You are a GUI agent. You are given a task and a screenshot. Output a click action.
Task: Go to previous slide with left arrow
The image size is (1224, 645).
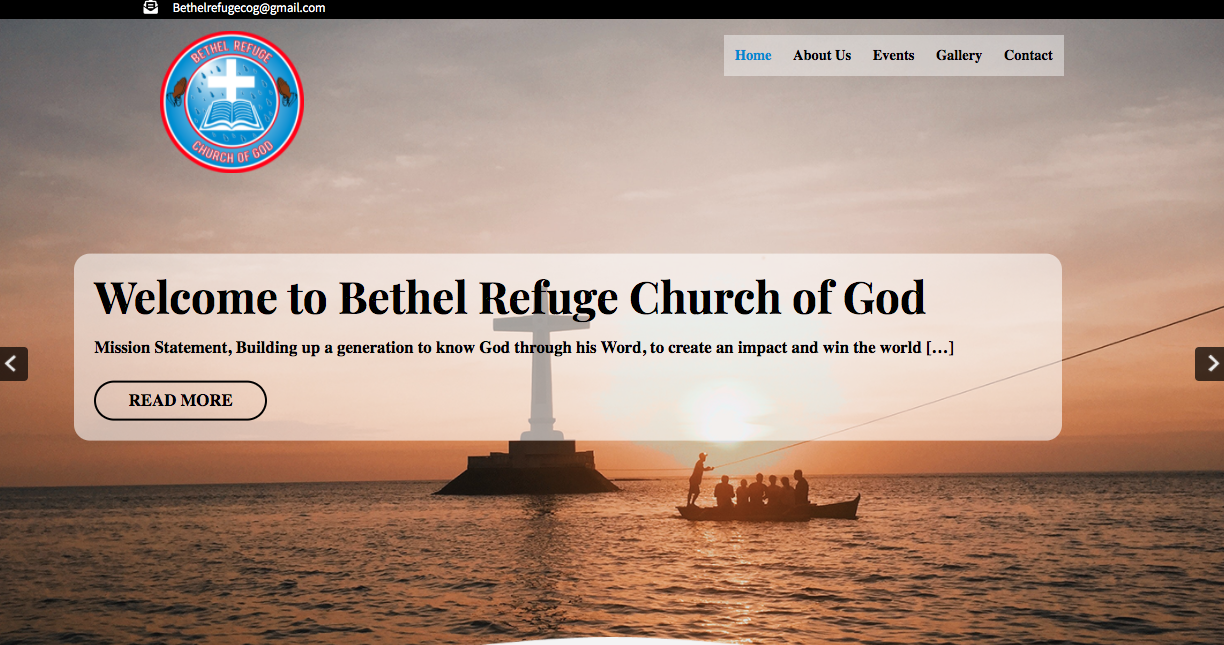(x=13, y=364)
